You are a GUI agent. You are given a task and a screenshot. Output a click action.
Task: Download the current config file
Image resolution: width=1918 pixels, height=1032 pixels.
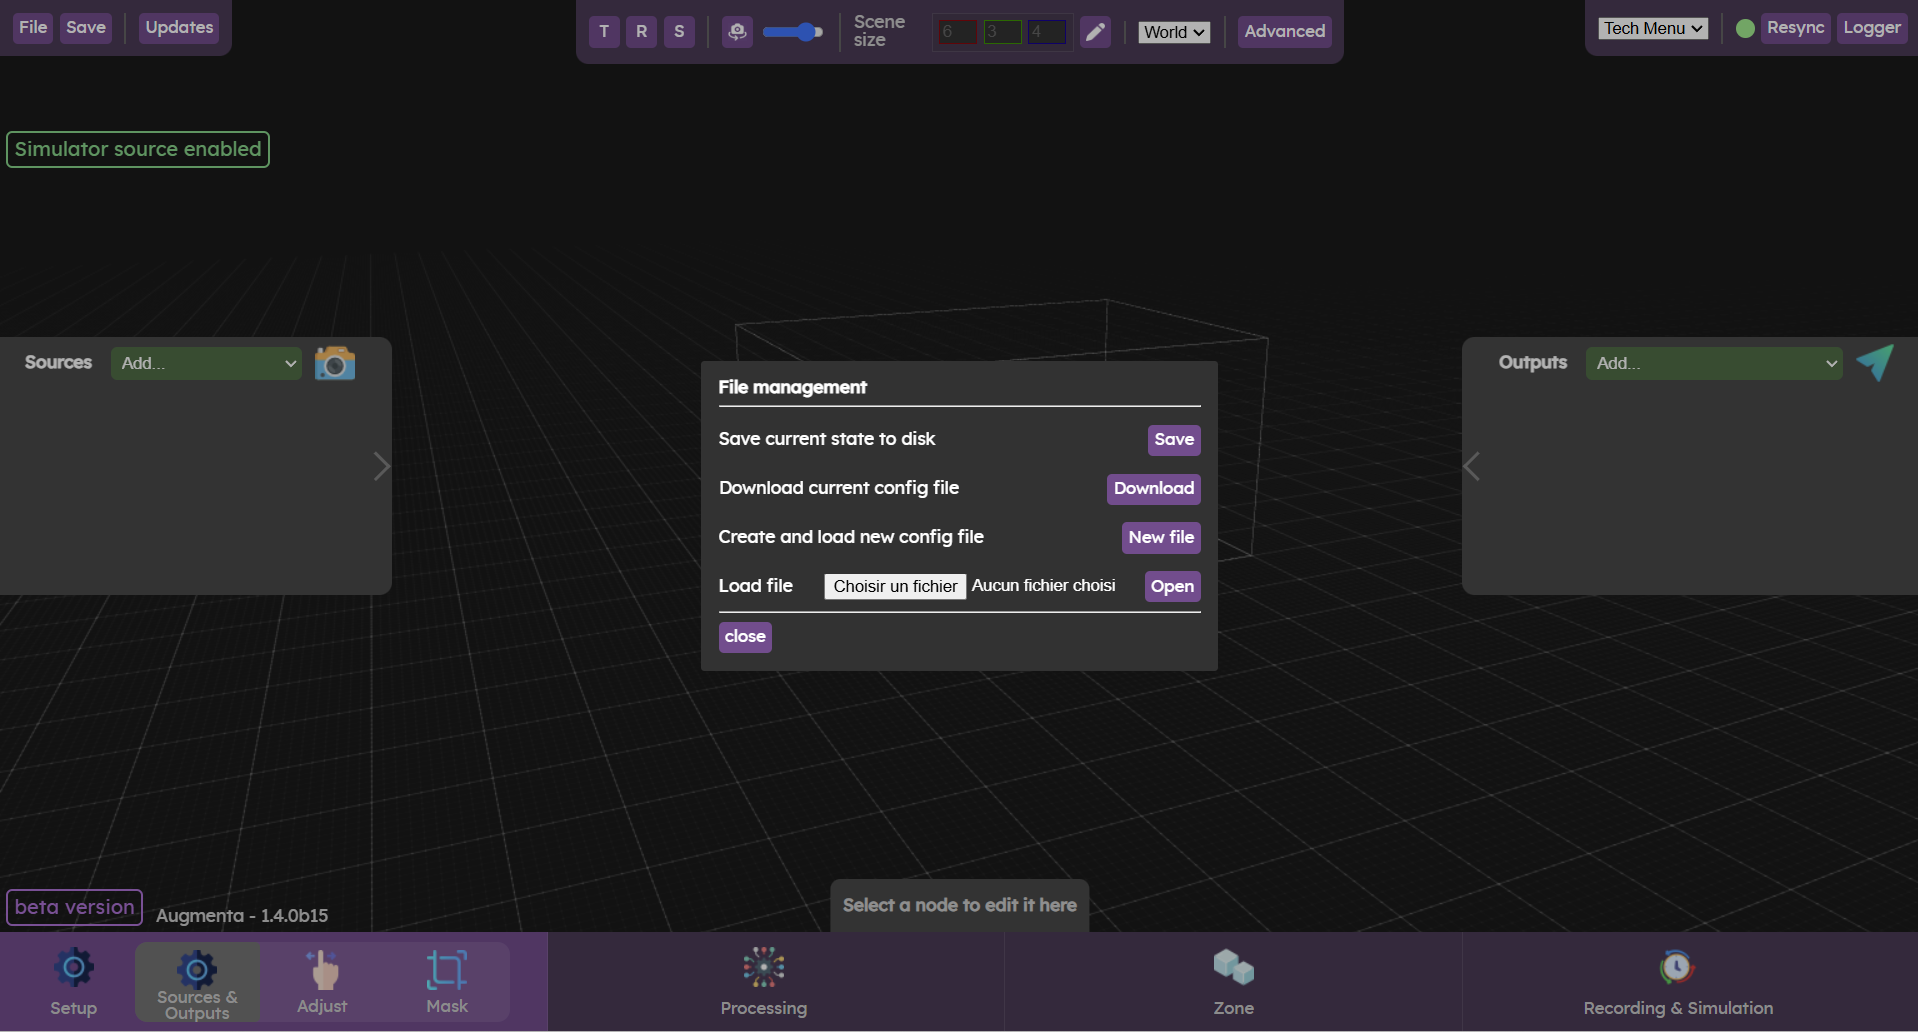point(1154,489)
